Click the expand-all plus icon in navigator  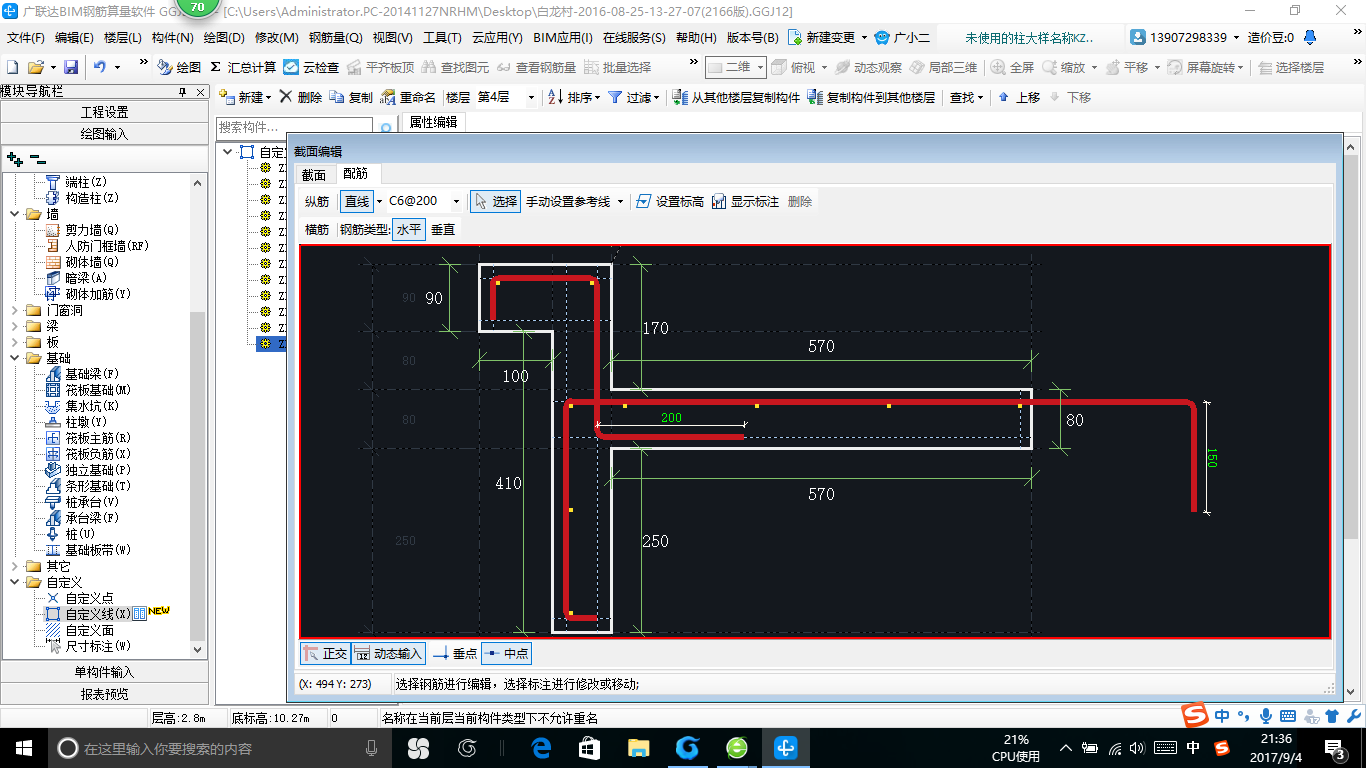(15, 158)
